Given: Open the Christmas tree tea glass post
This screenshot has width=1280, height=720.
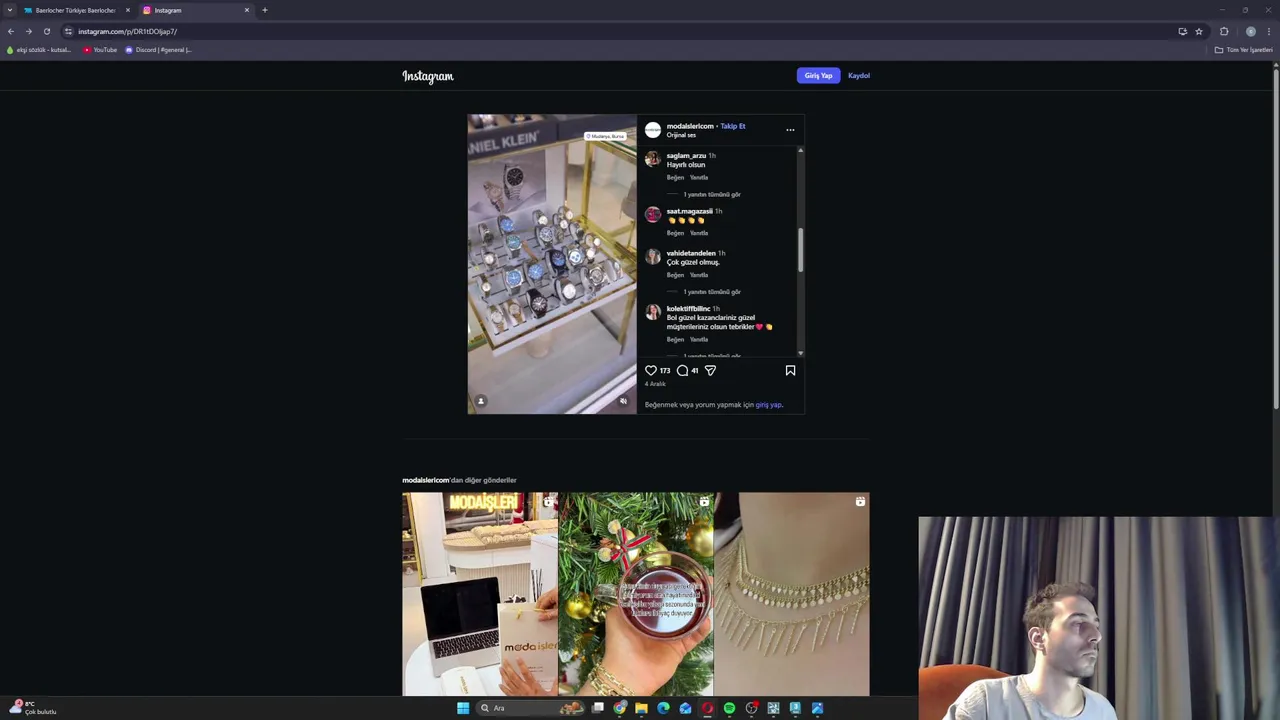Looking at the screenshot, I should point(636,594).
